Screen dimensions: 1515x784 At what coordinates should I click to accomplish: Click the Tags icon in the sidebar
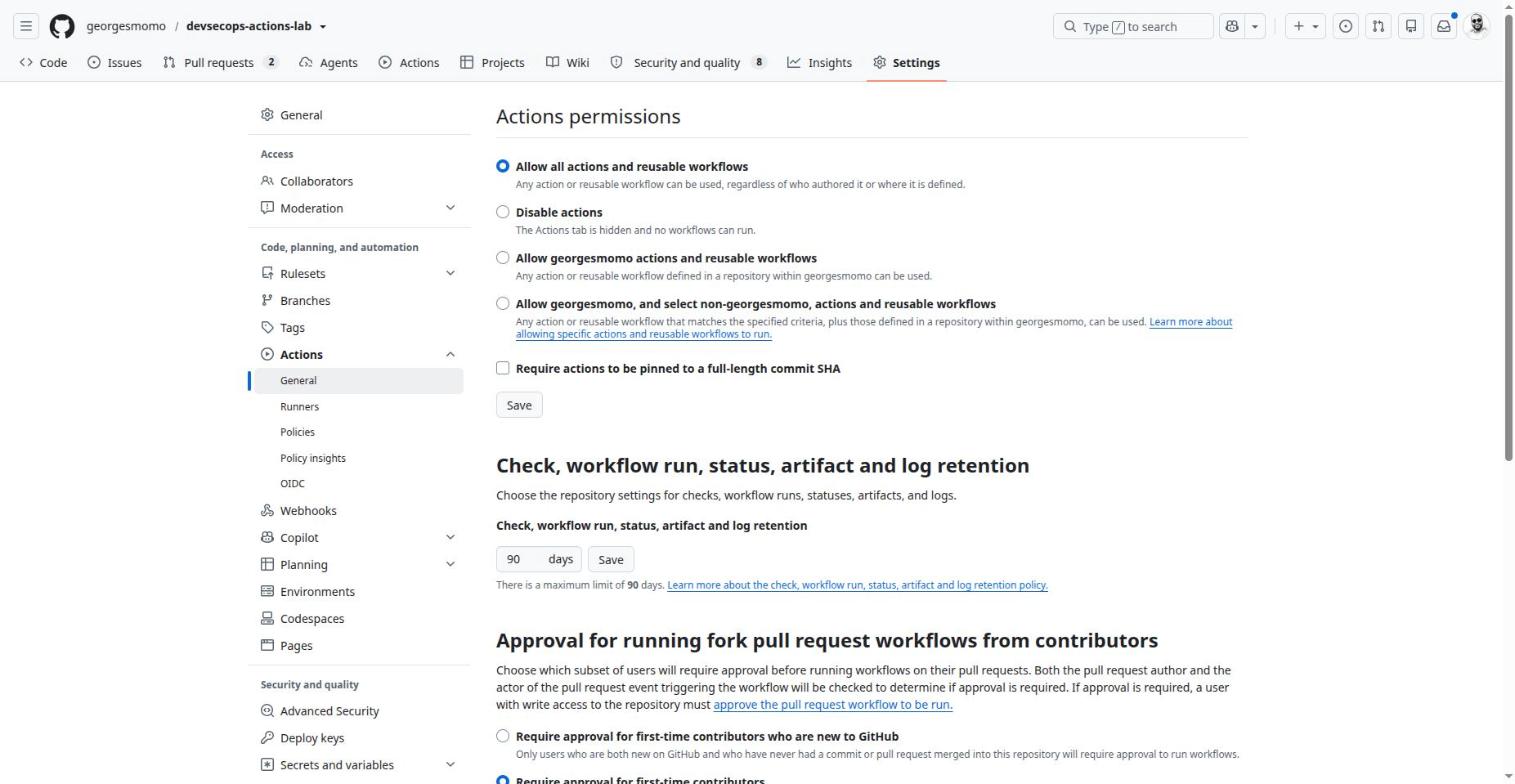pos(267,328)
